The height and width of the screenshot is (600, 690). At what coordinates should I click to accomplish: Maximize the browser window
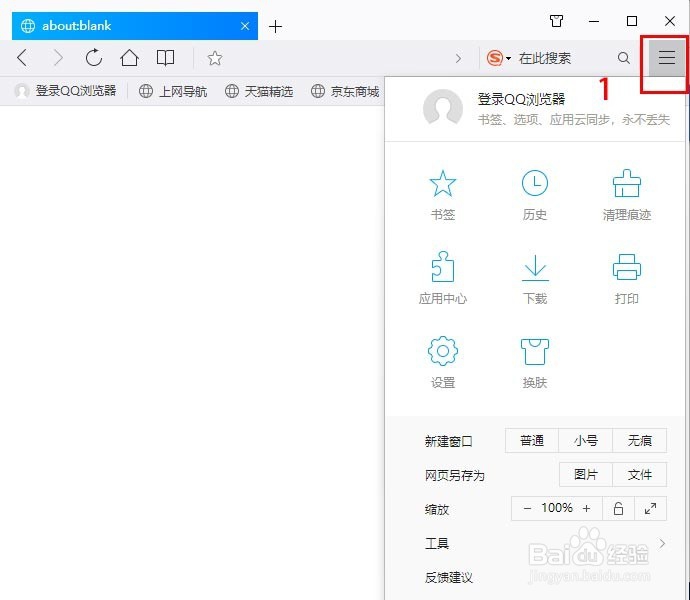(x=632, y=21)
